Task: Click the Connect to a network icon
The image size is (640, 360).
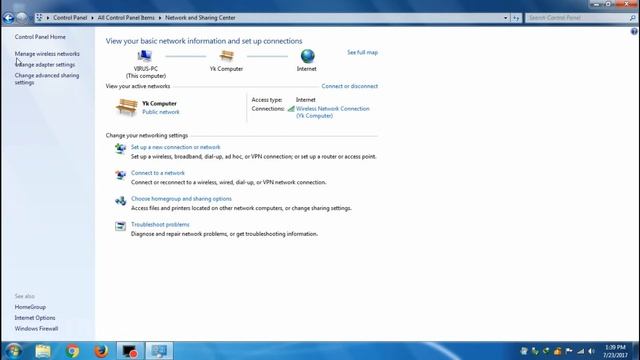Action: (x=120, y=175)
